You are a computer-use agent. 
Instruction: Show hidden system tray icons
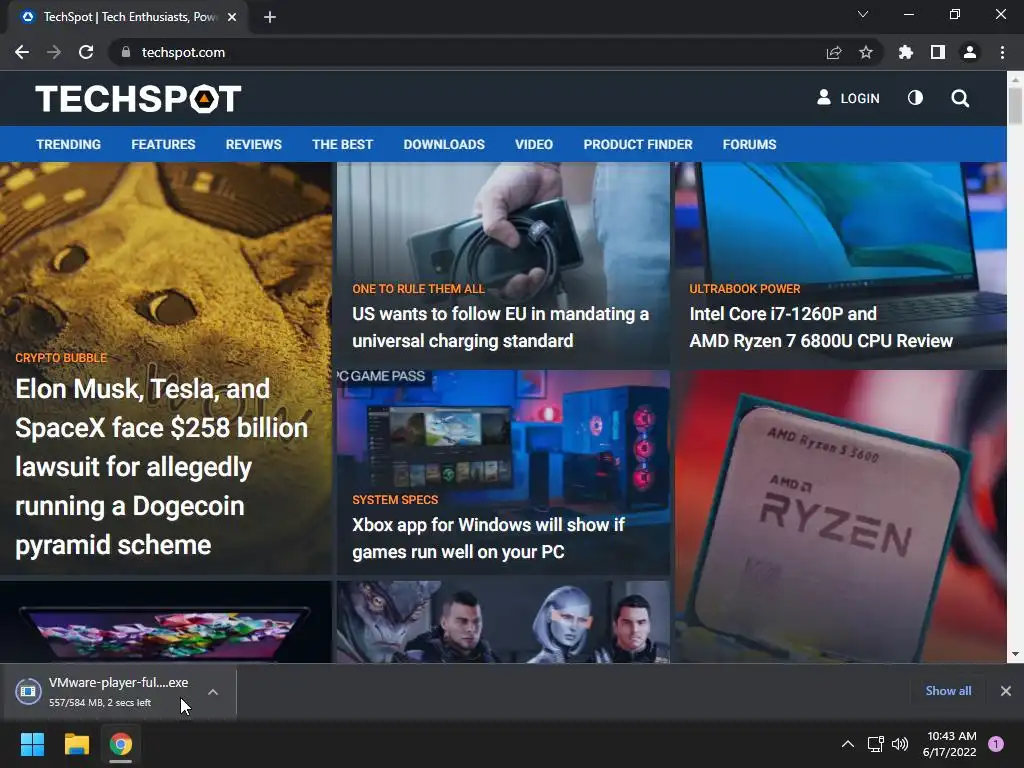(848, 744)
